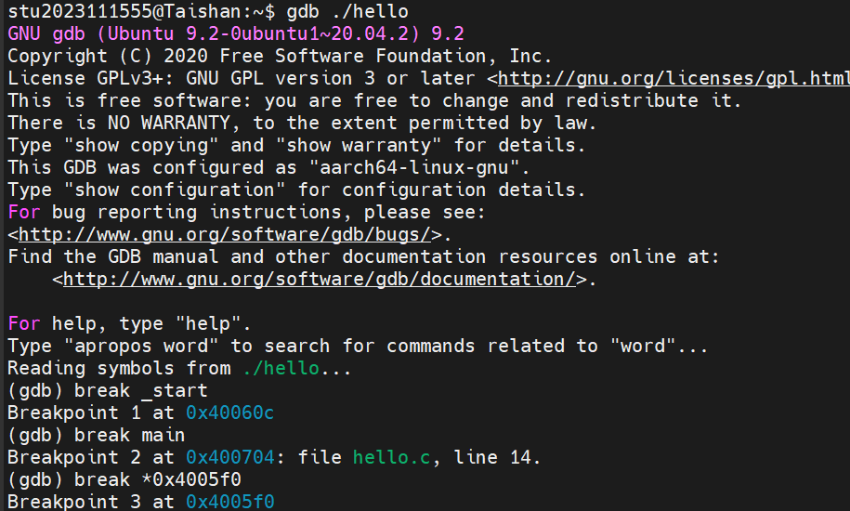Screen dimensions: 850x511
Task: Click the 'There is NO WARRANTY' line
Action: pos(301,123)
